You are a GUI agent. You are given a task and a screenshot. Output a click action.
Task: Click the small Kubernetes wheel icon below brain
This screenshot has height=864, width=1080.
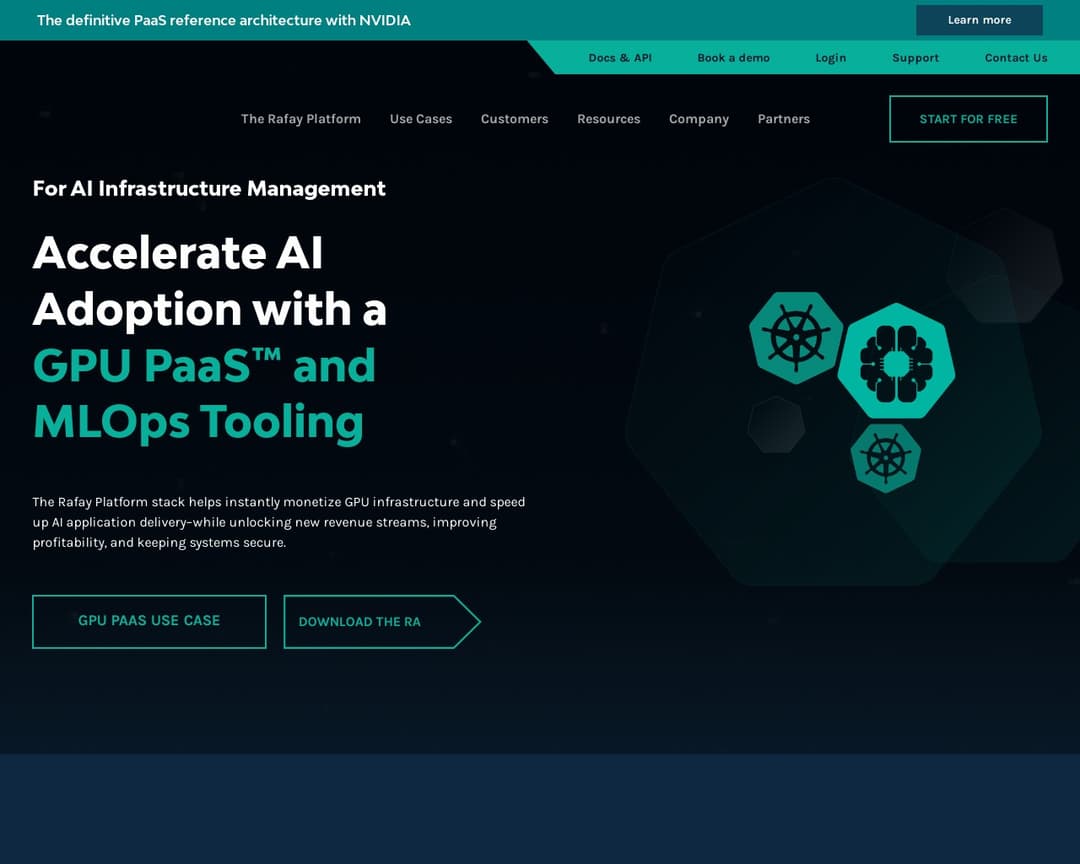[886, 458]
